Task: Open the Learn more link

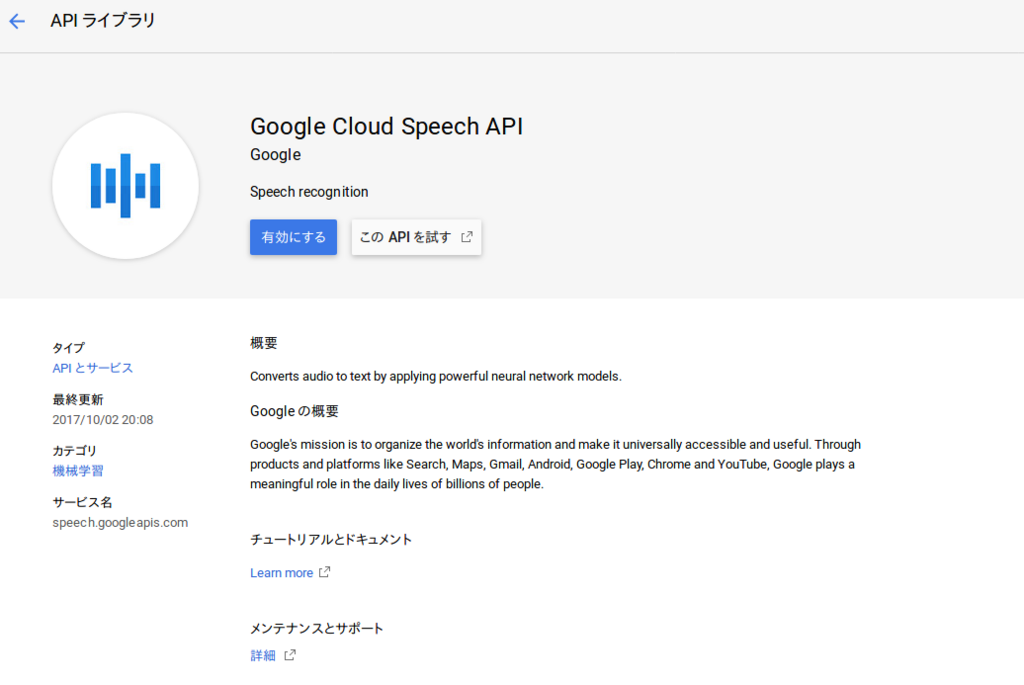Action: [281, 573]
